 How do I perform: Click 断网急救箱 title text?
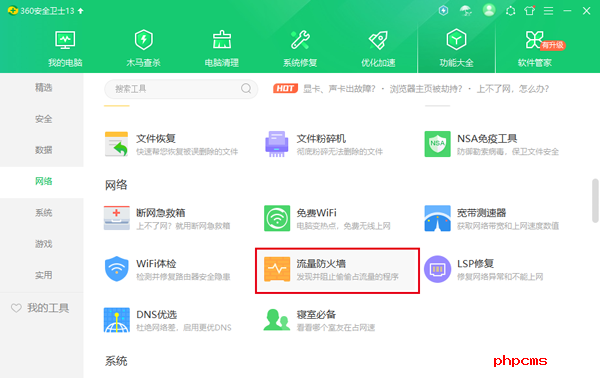[161, 213]
